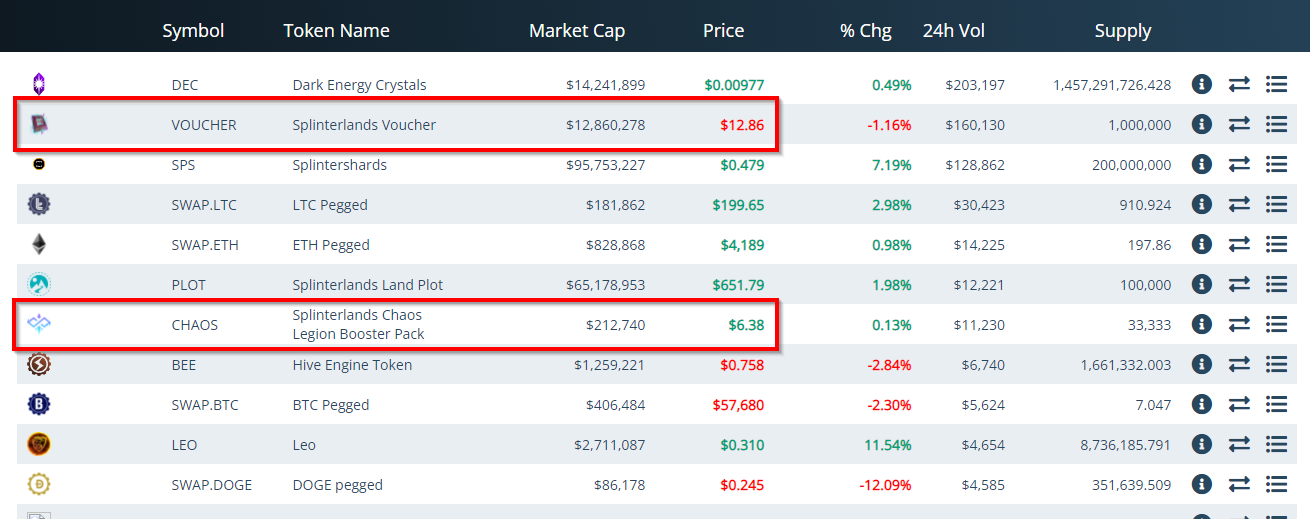The width and height of the screenshot is (1310, 519).
Task: Open info icon for DEC token
Action: click(x=1202, y=84)
